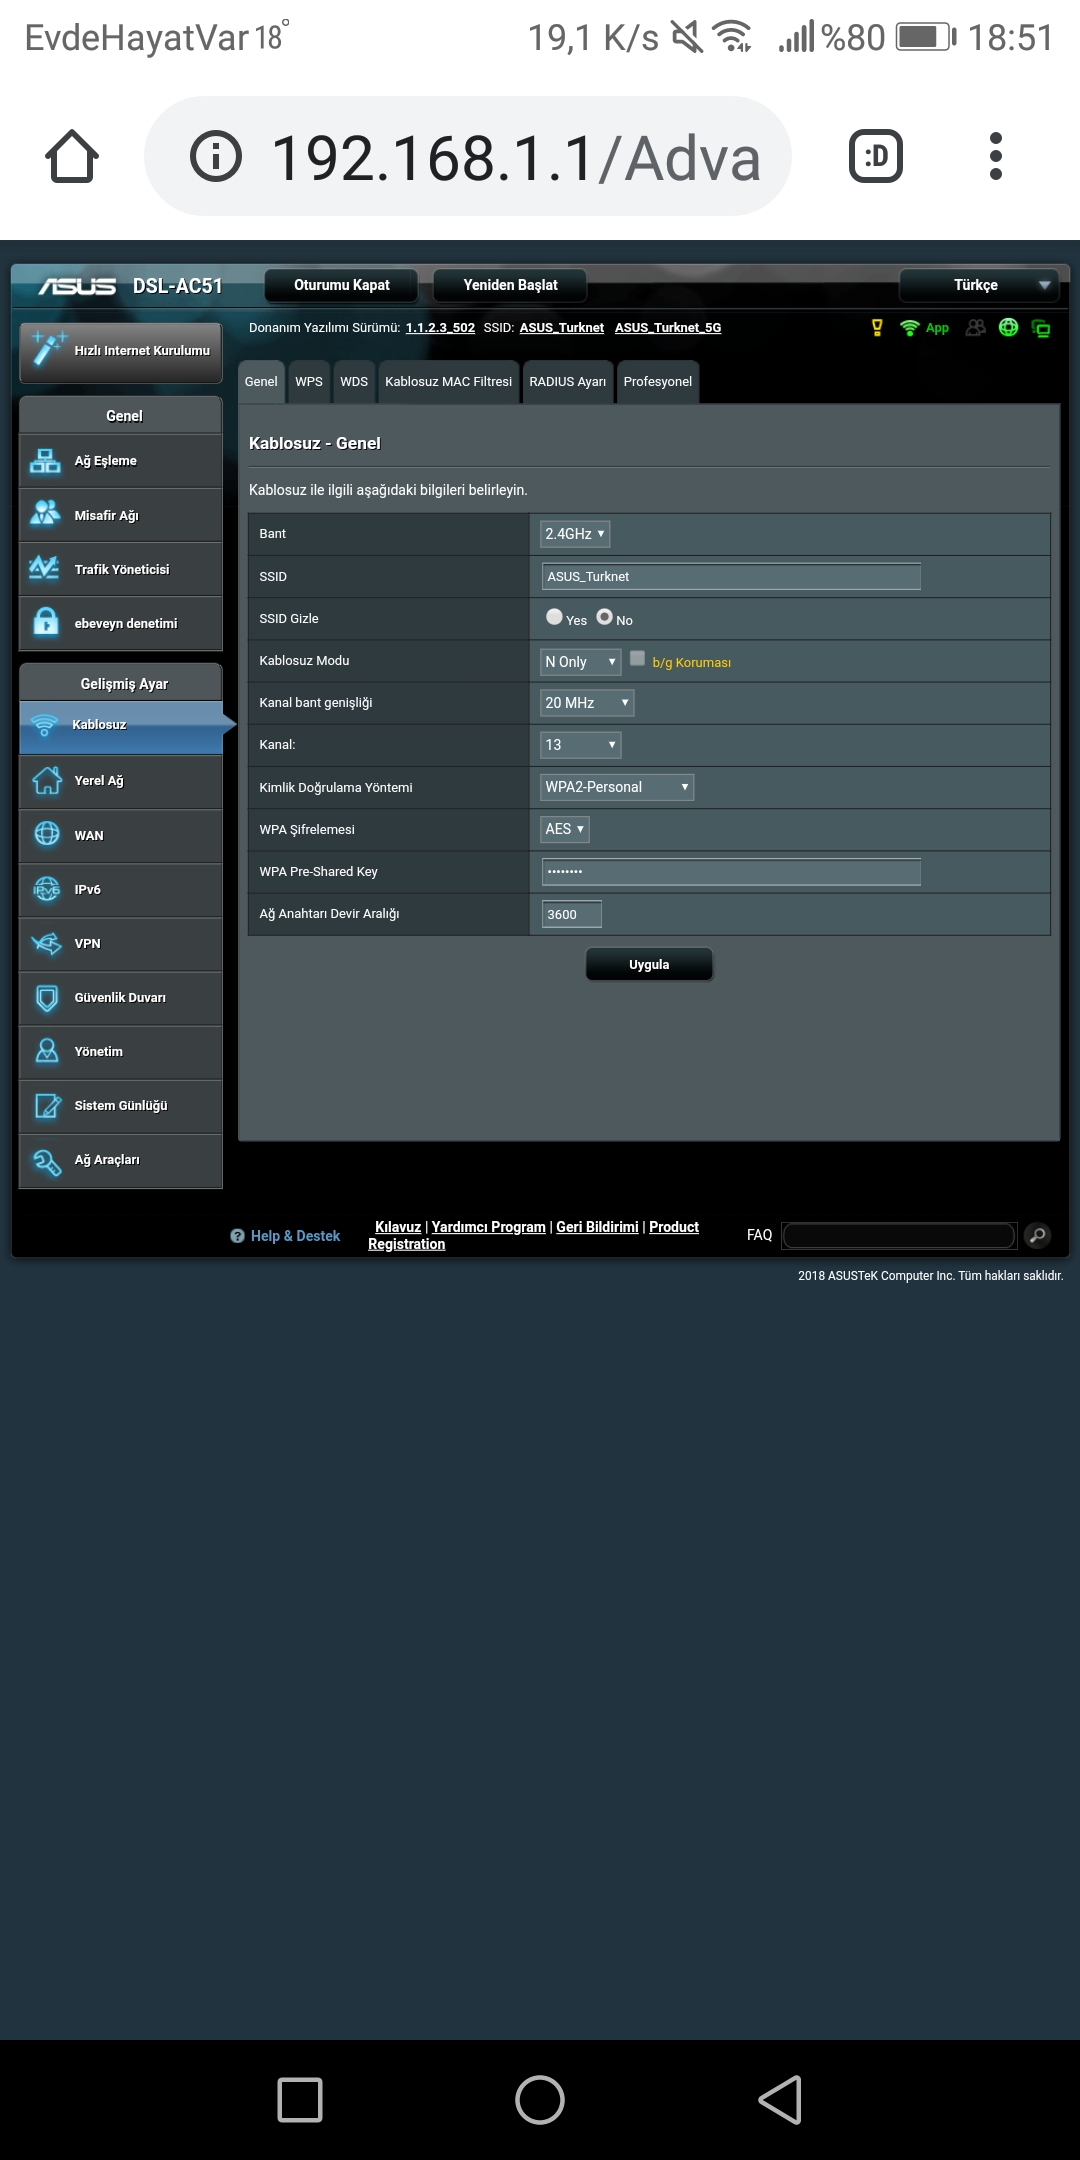
Task: Click the Help & Destek question icon
Action: [x=237, y=1236]
